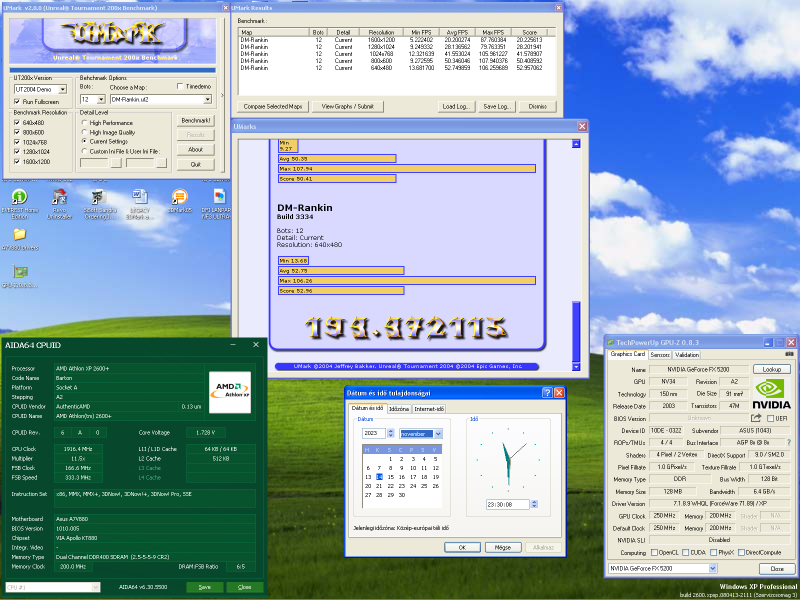Viewport: 800px width, 600px height.
Task: Open the DM-Rankin.ut2 map dropdown
Action: tap(208, 99)
